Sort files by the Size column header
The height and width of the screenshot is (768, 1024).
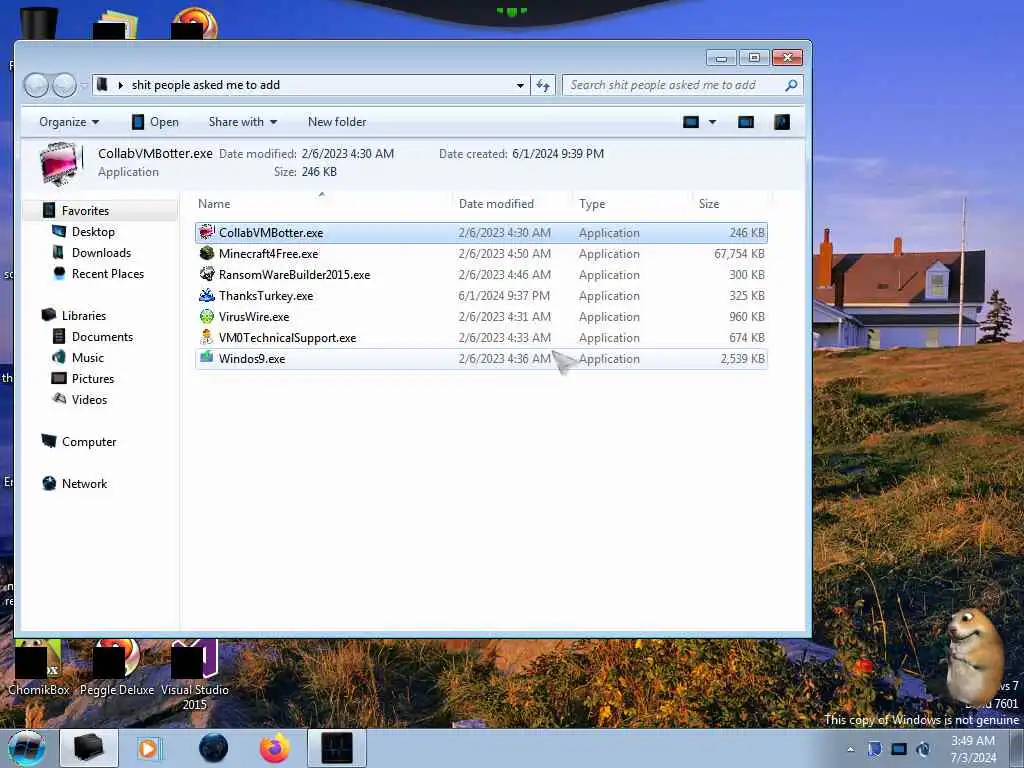click(709, 204)
